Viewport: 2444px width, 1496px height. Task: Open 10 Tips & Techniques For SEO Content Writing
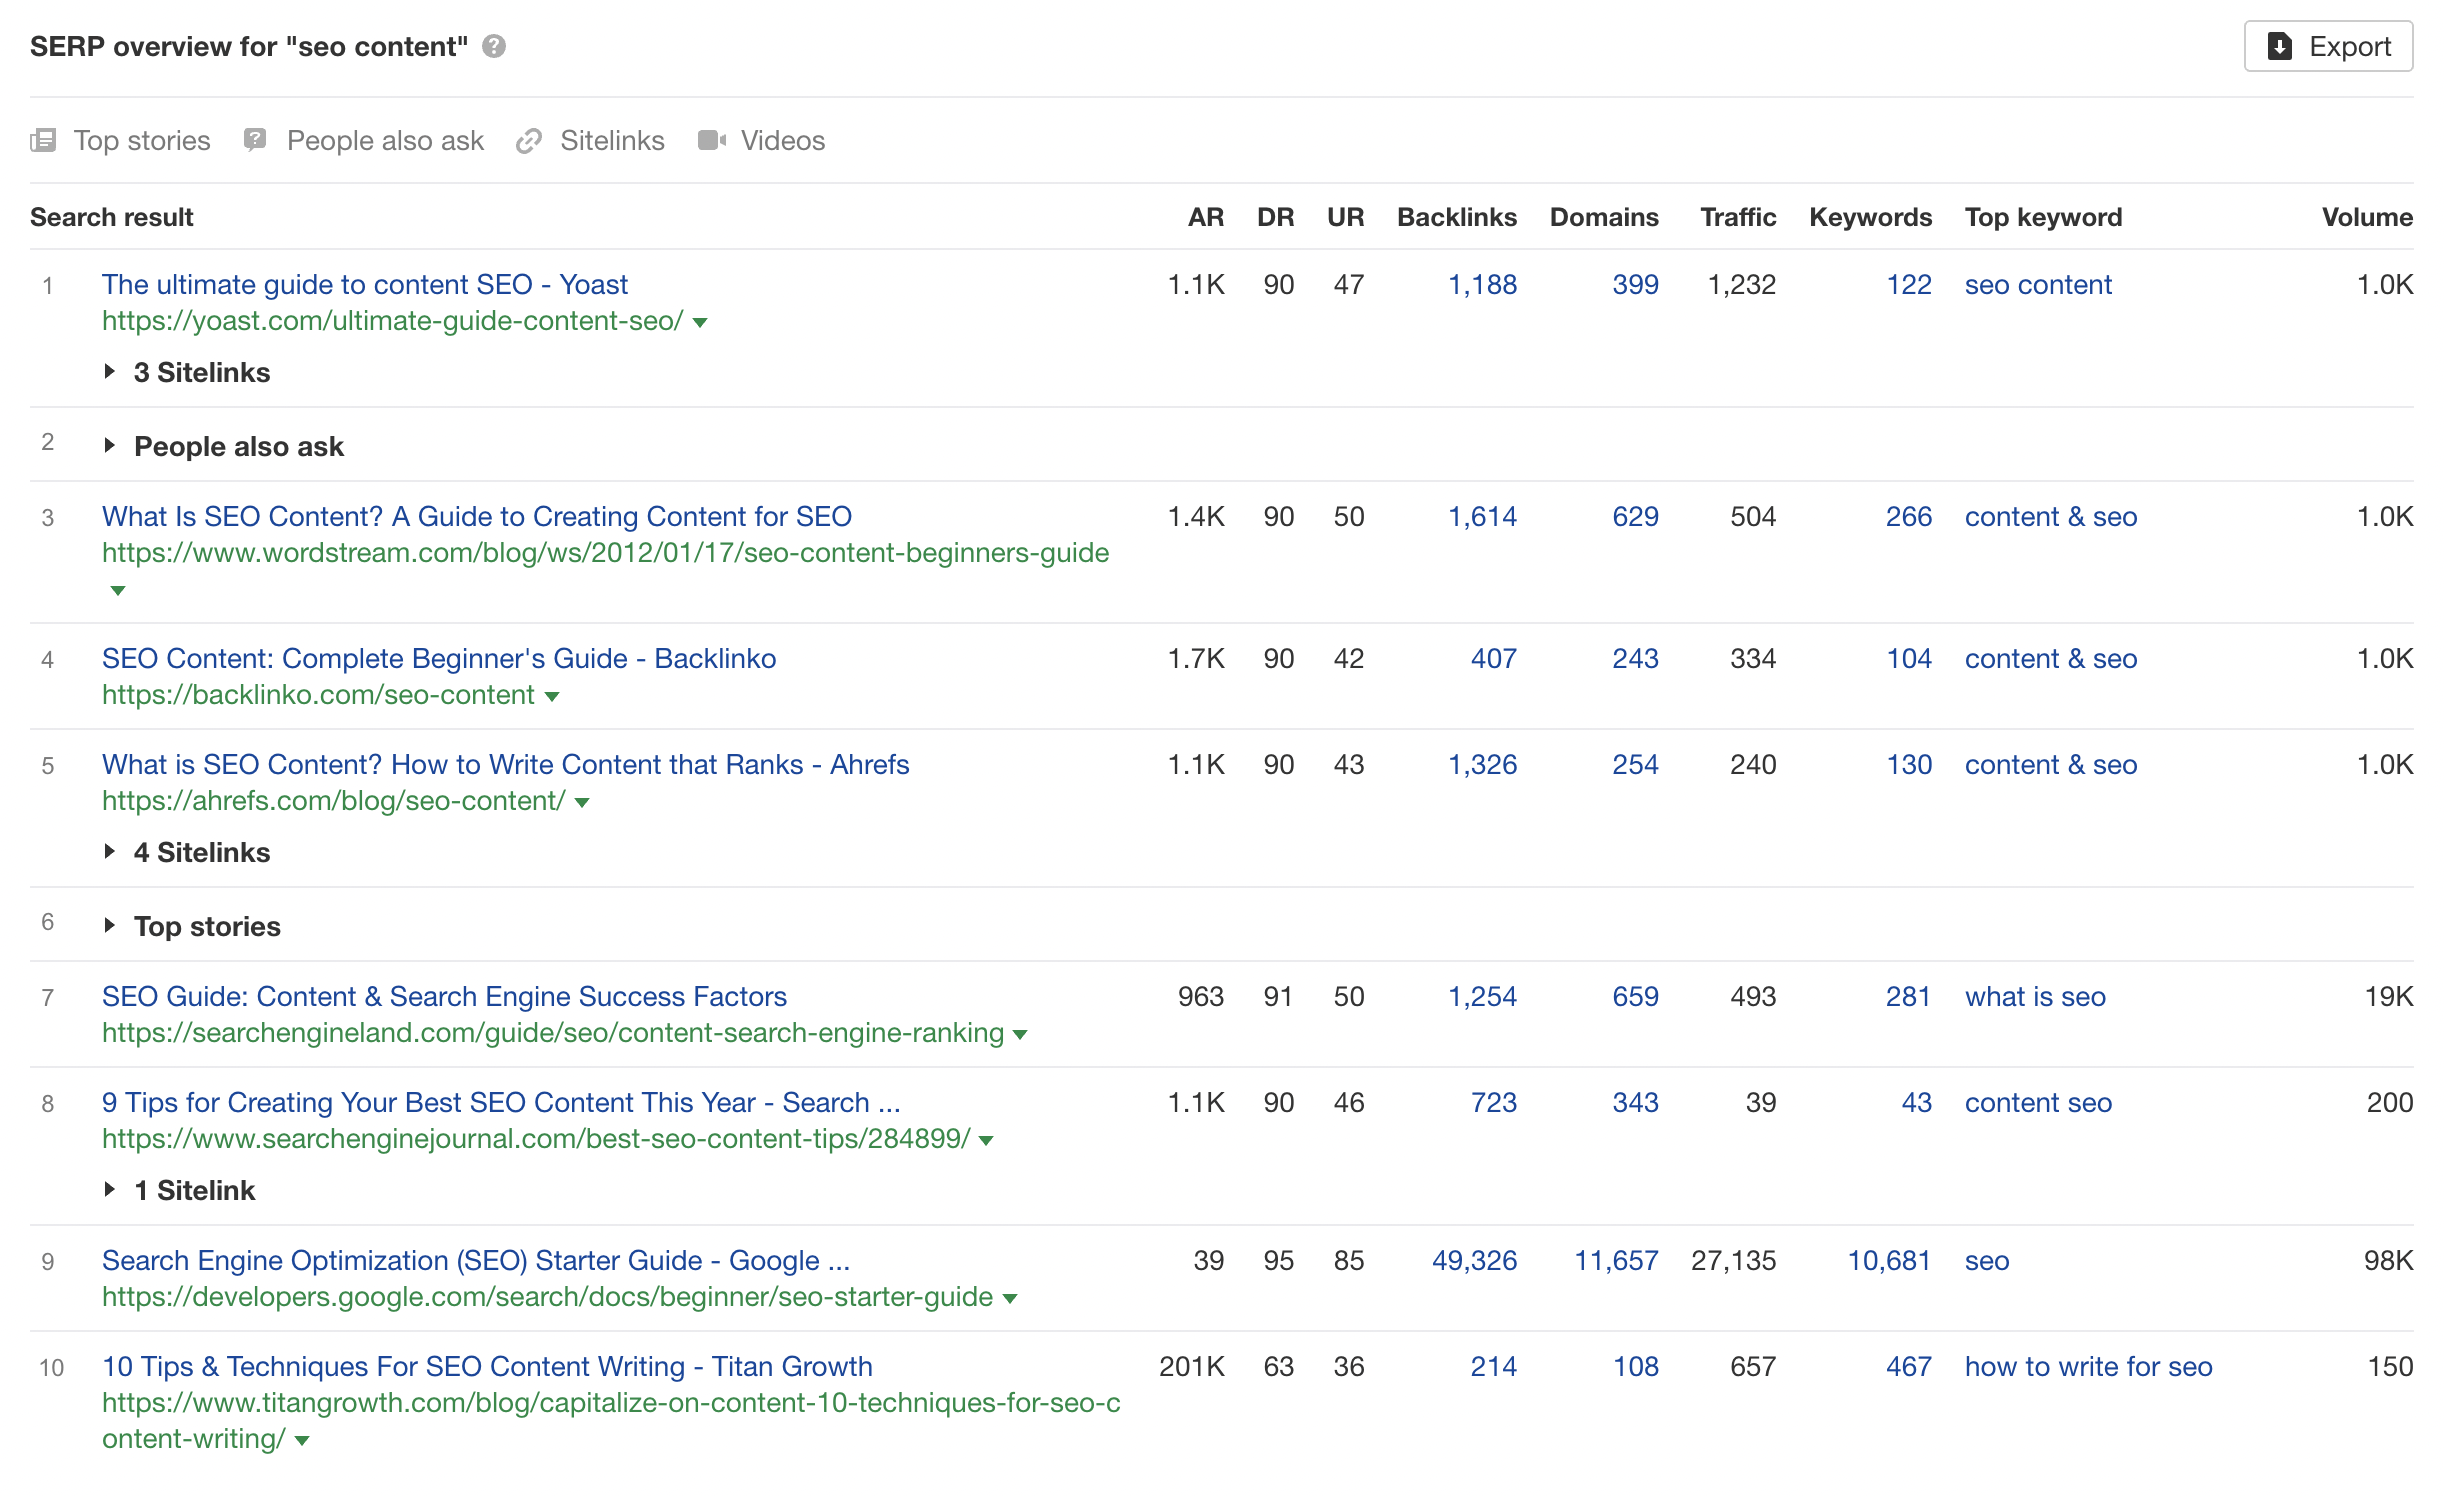click(487, 1366)
